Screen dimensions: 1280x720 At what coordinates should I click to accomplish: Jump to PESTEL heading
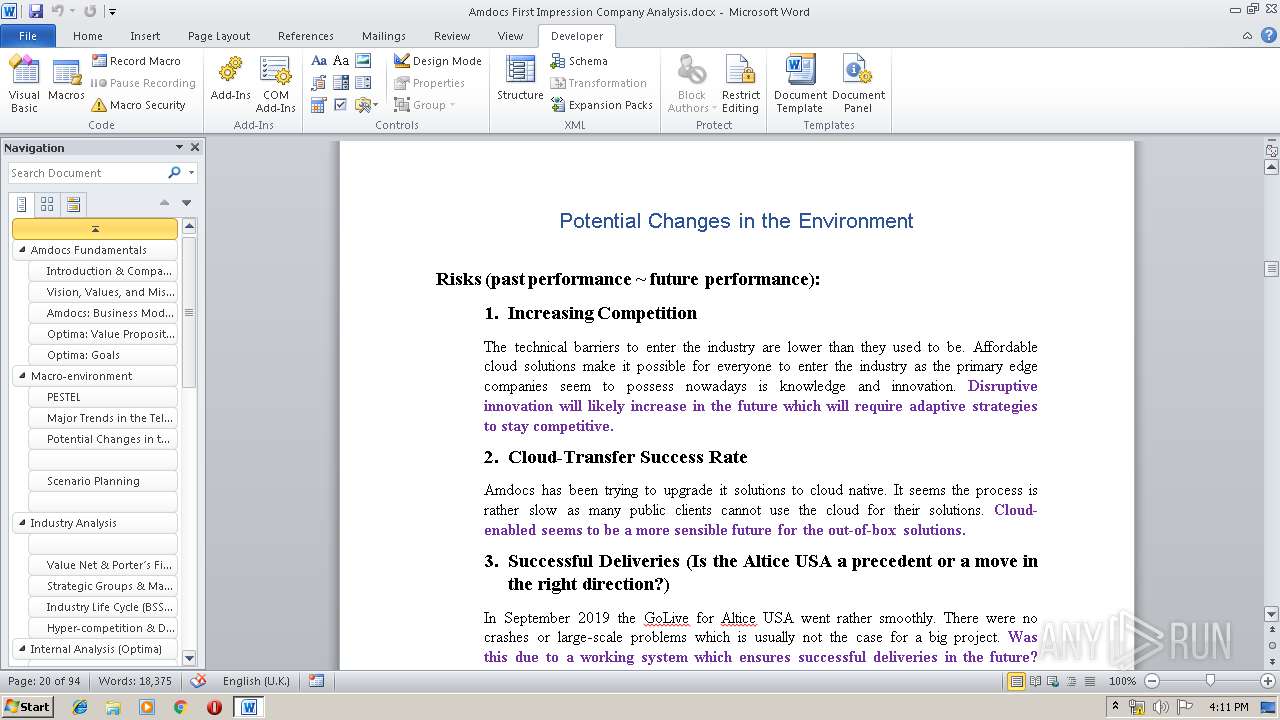point(103,397)
